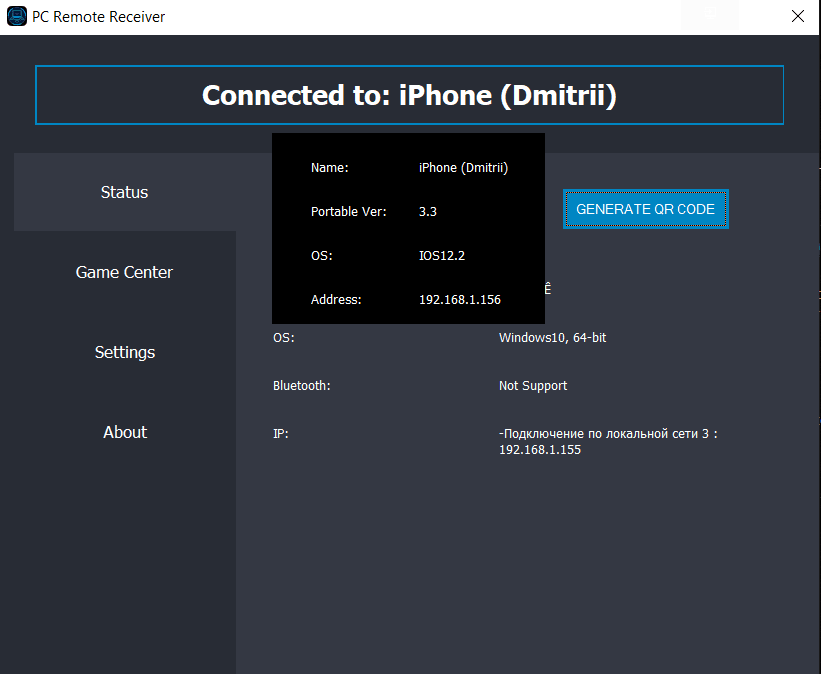Close the PC Remote Receiver window
821x674 pixels.
click(x=797, y=16)
